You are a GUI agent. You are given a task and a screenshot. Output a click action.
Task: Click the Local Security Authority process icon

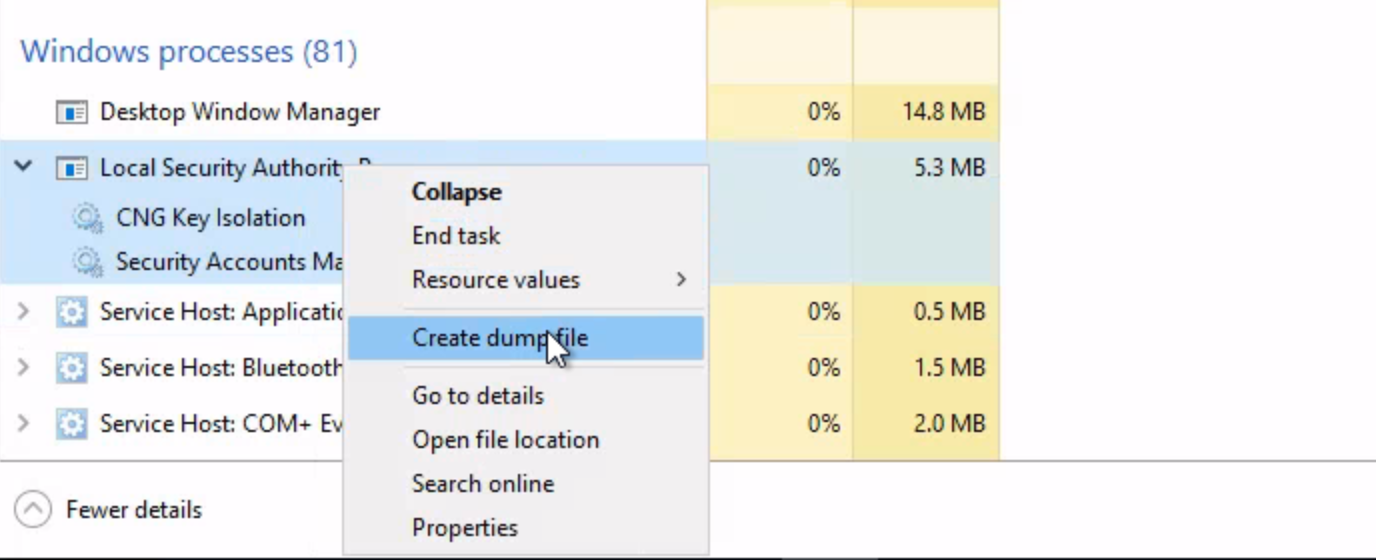click(71, 168)
